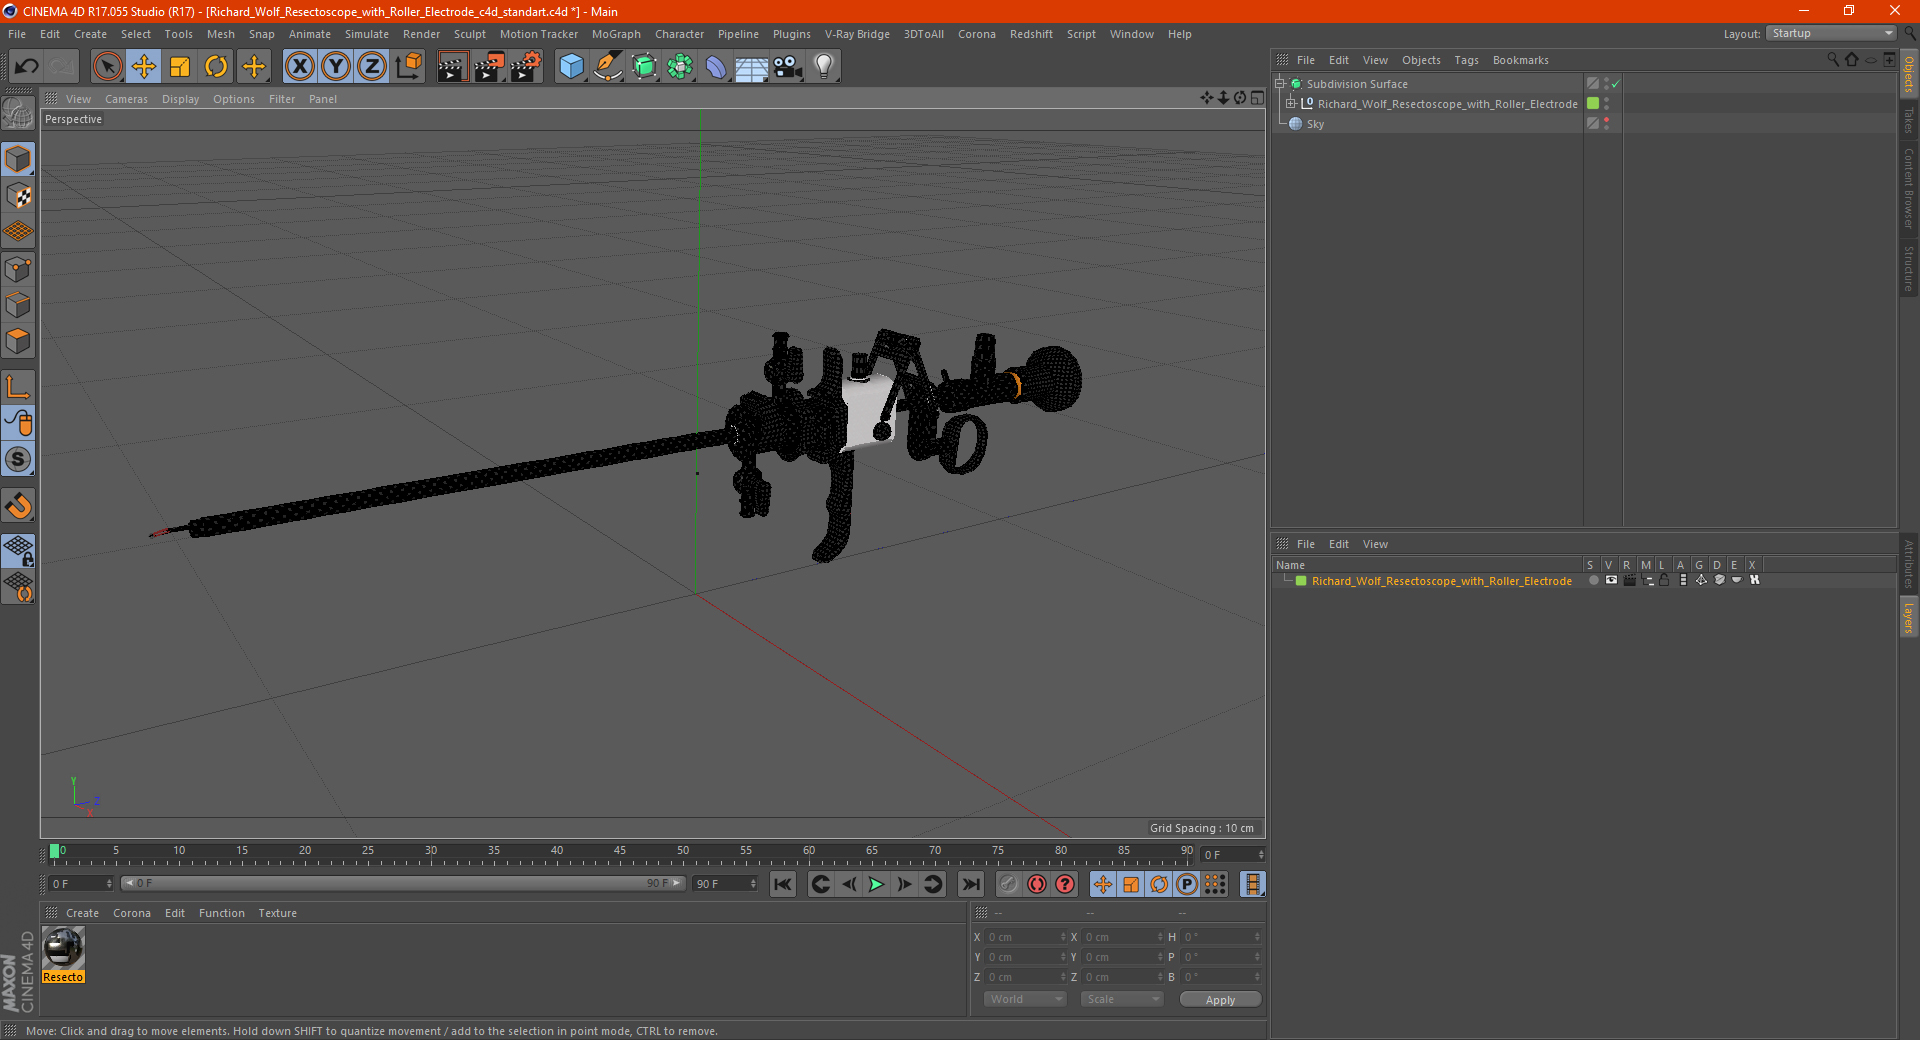Switch to Edges mode
Image resolution: width=1920 pixels, height=1040 pixels.
tap(19, 305)
